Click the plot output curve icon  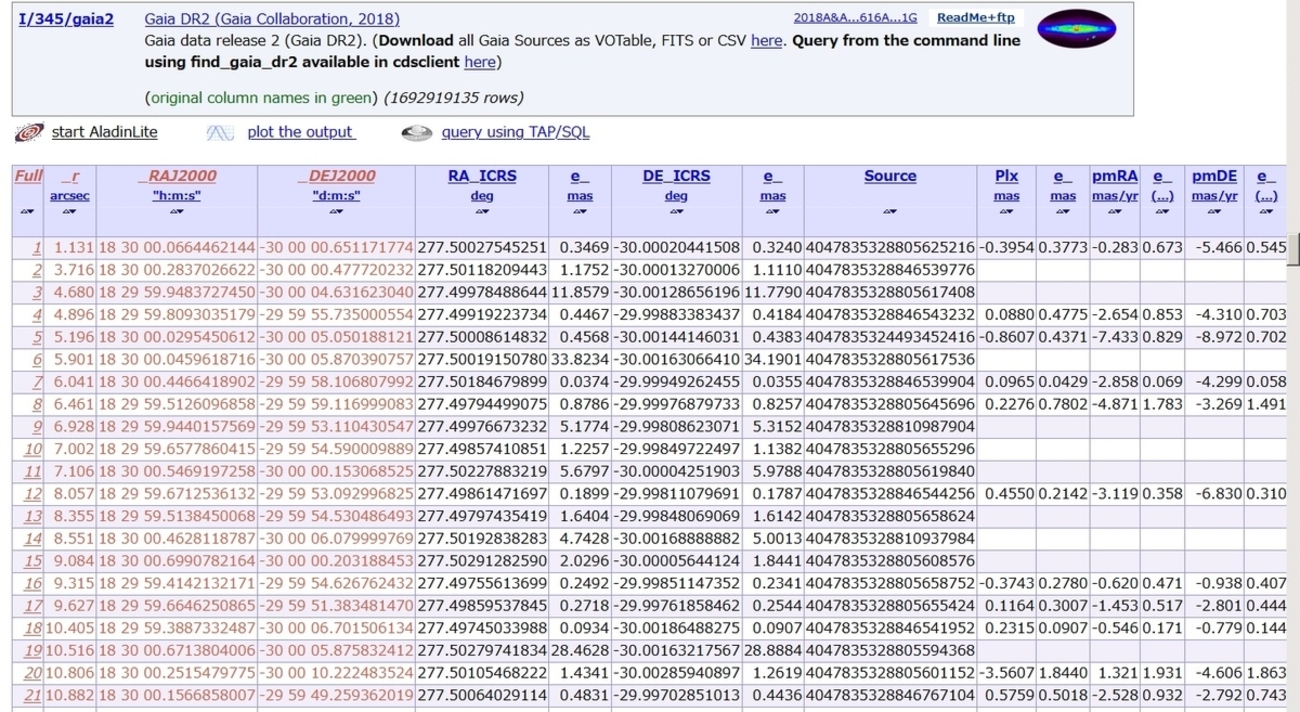coord(220,133)
